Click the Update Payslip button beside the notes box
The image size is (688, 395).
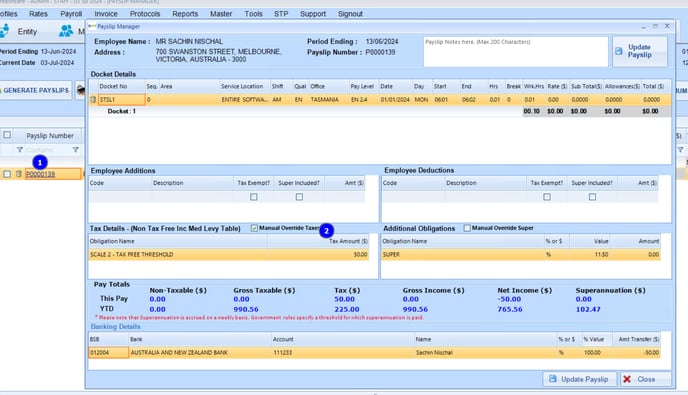(640, 51)
